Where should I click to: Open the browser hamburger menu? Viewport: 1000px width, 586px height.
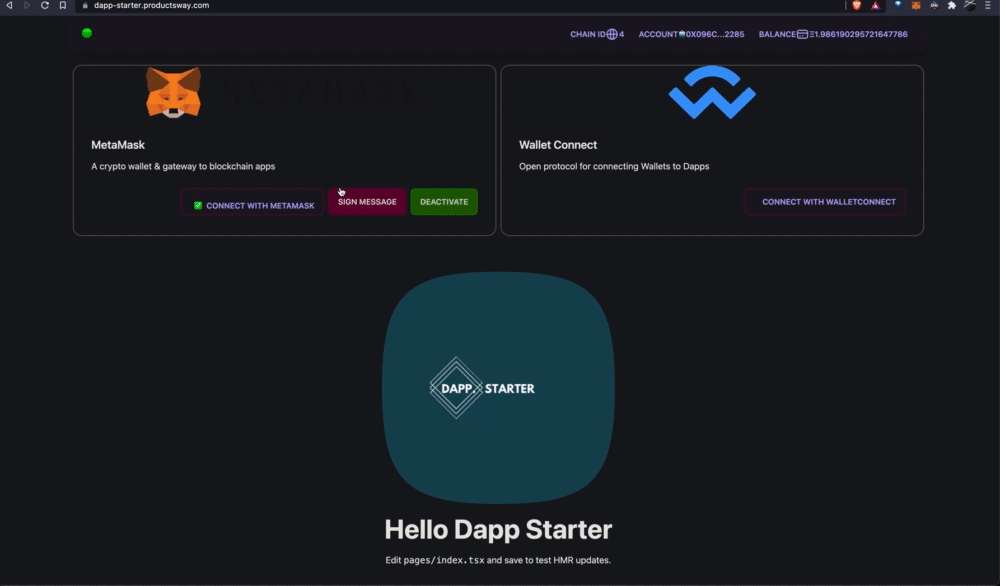988,5
